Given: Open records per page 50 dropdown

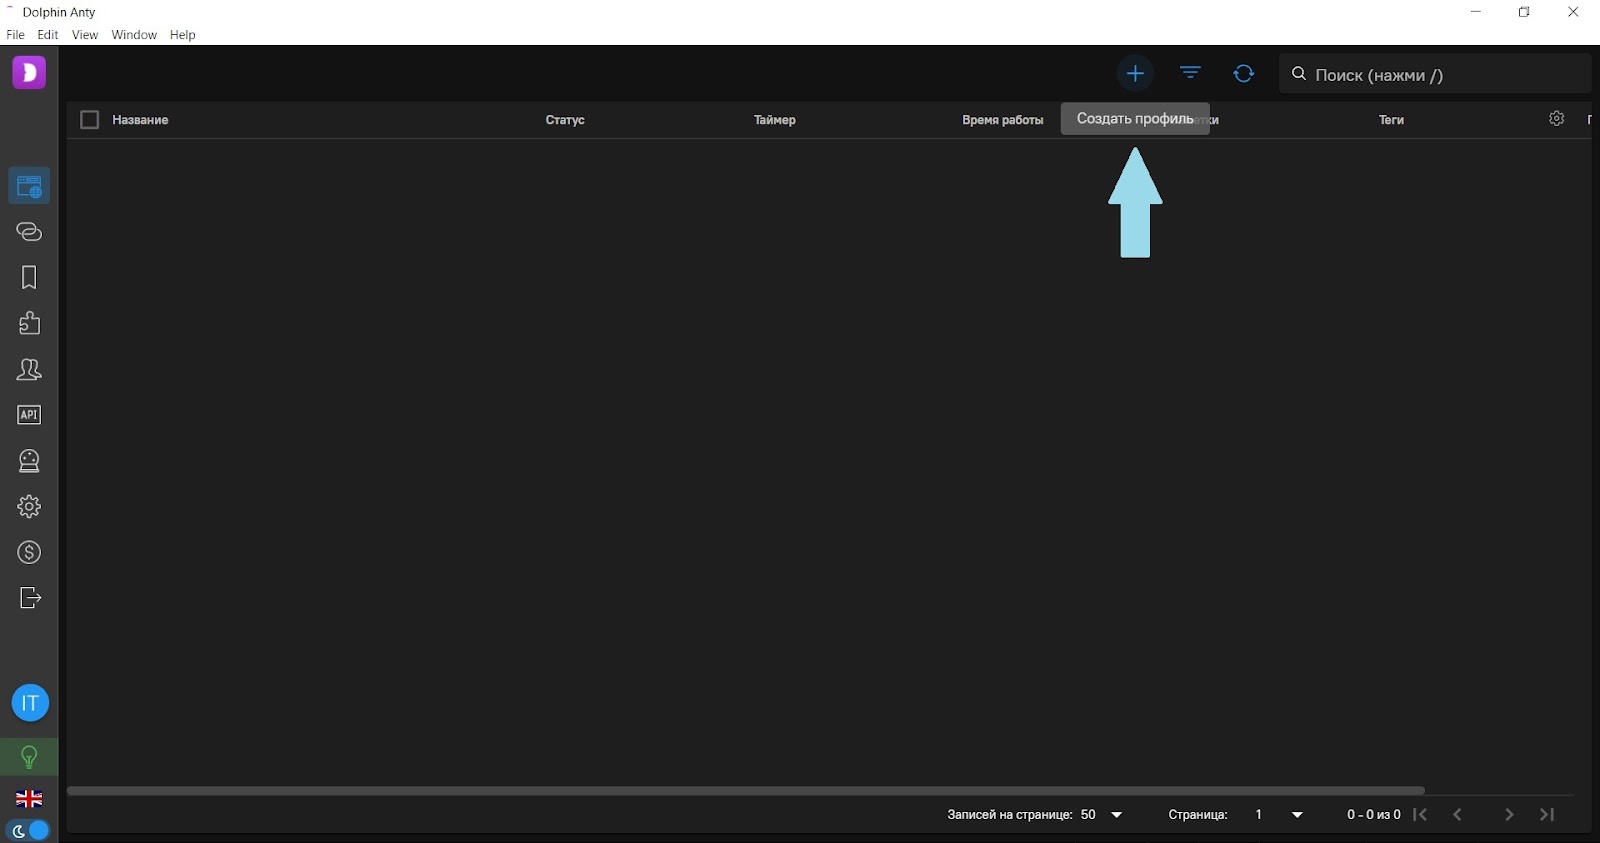Looking at the screenshot, I should (x=1102, y=815).
